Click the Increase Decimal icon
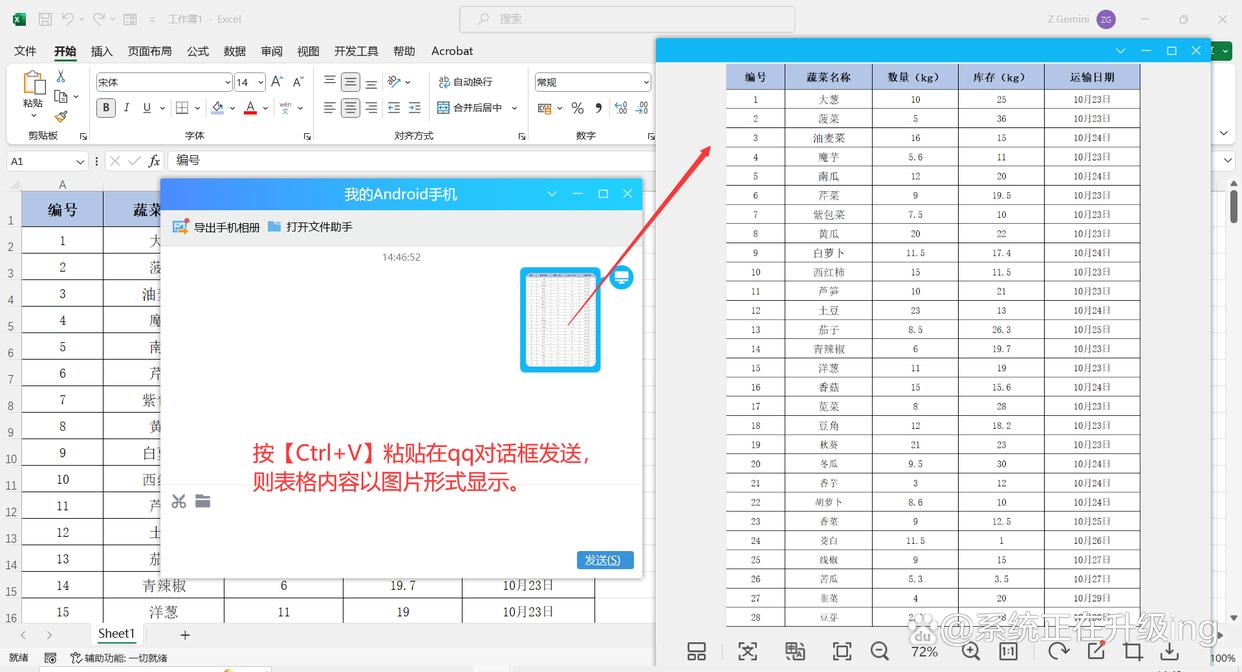 pos(620,108)
